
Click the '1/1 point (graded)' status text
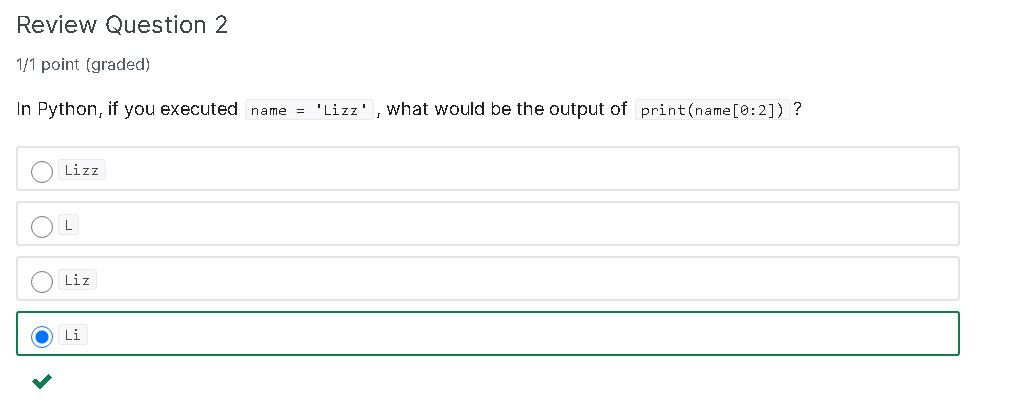(83, 64)
